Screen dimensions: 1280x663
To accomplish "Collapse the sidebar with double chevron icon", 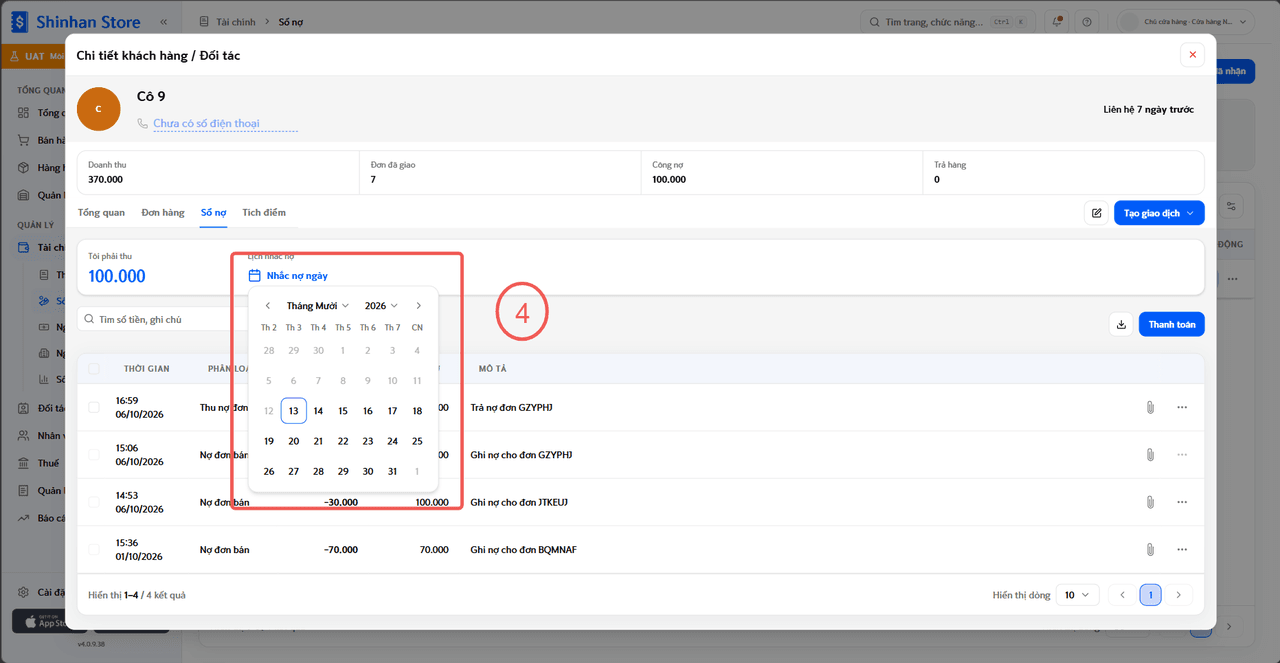I will (163, 22).
